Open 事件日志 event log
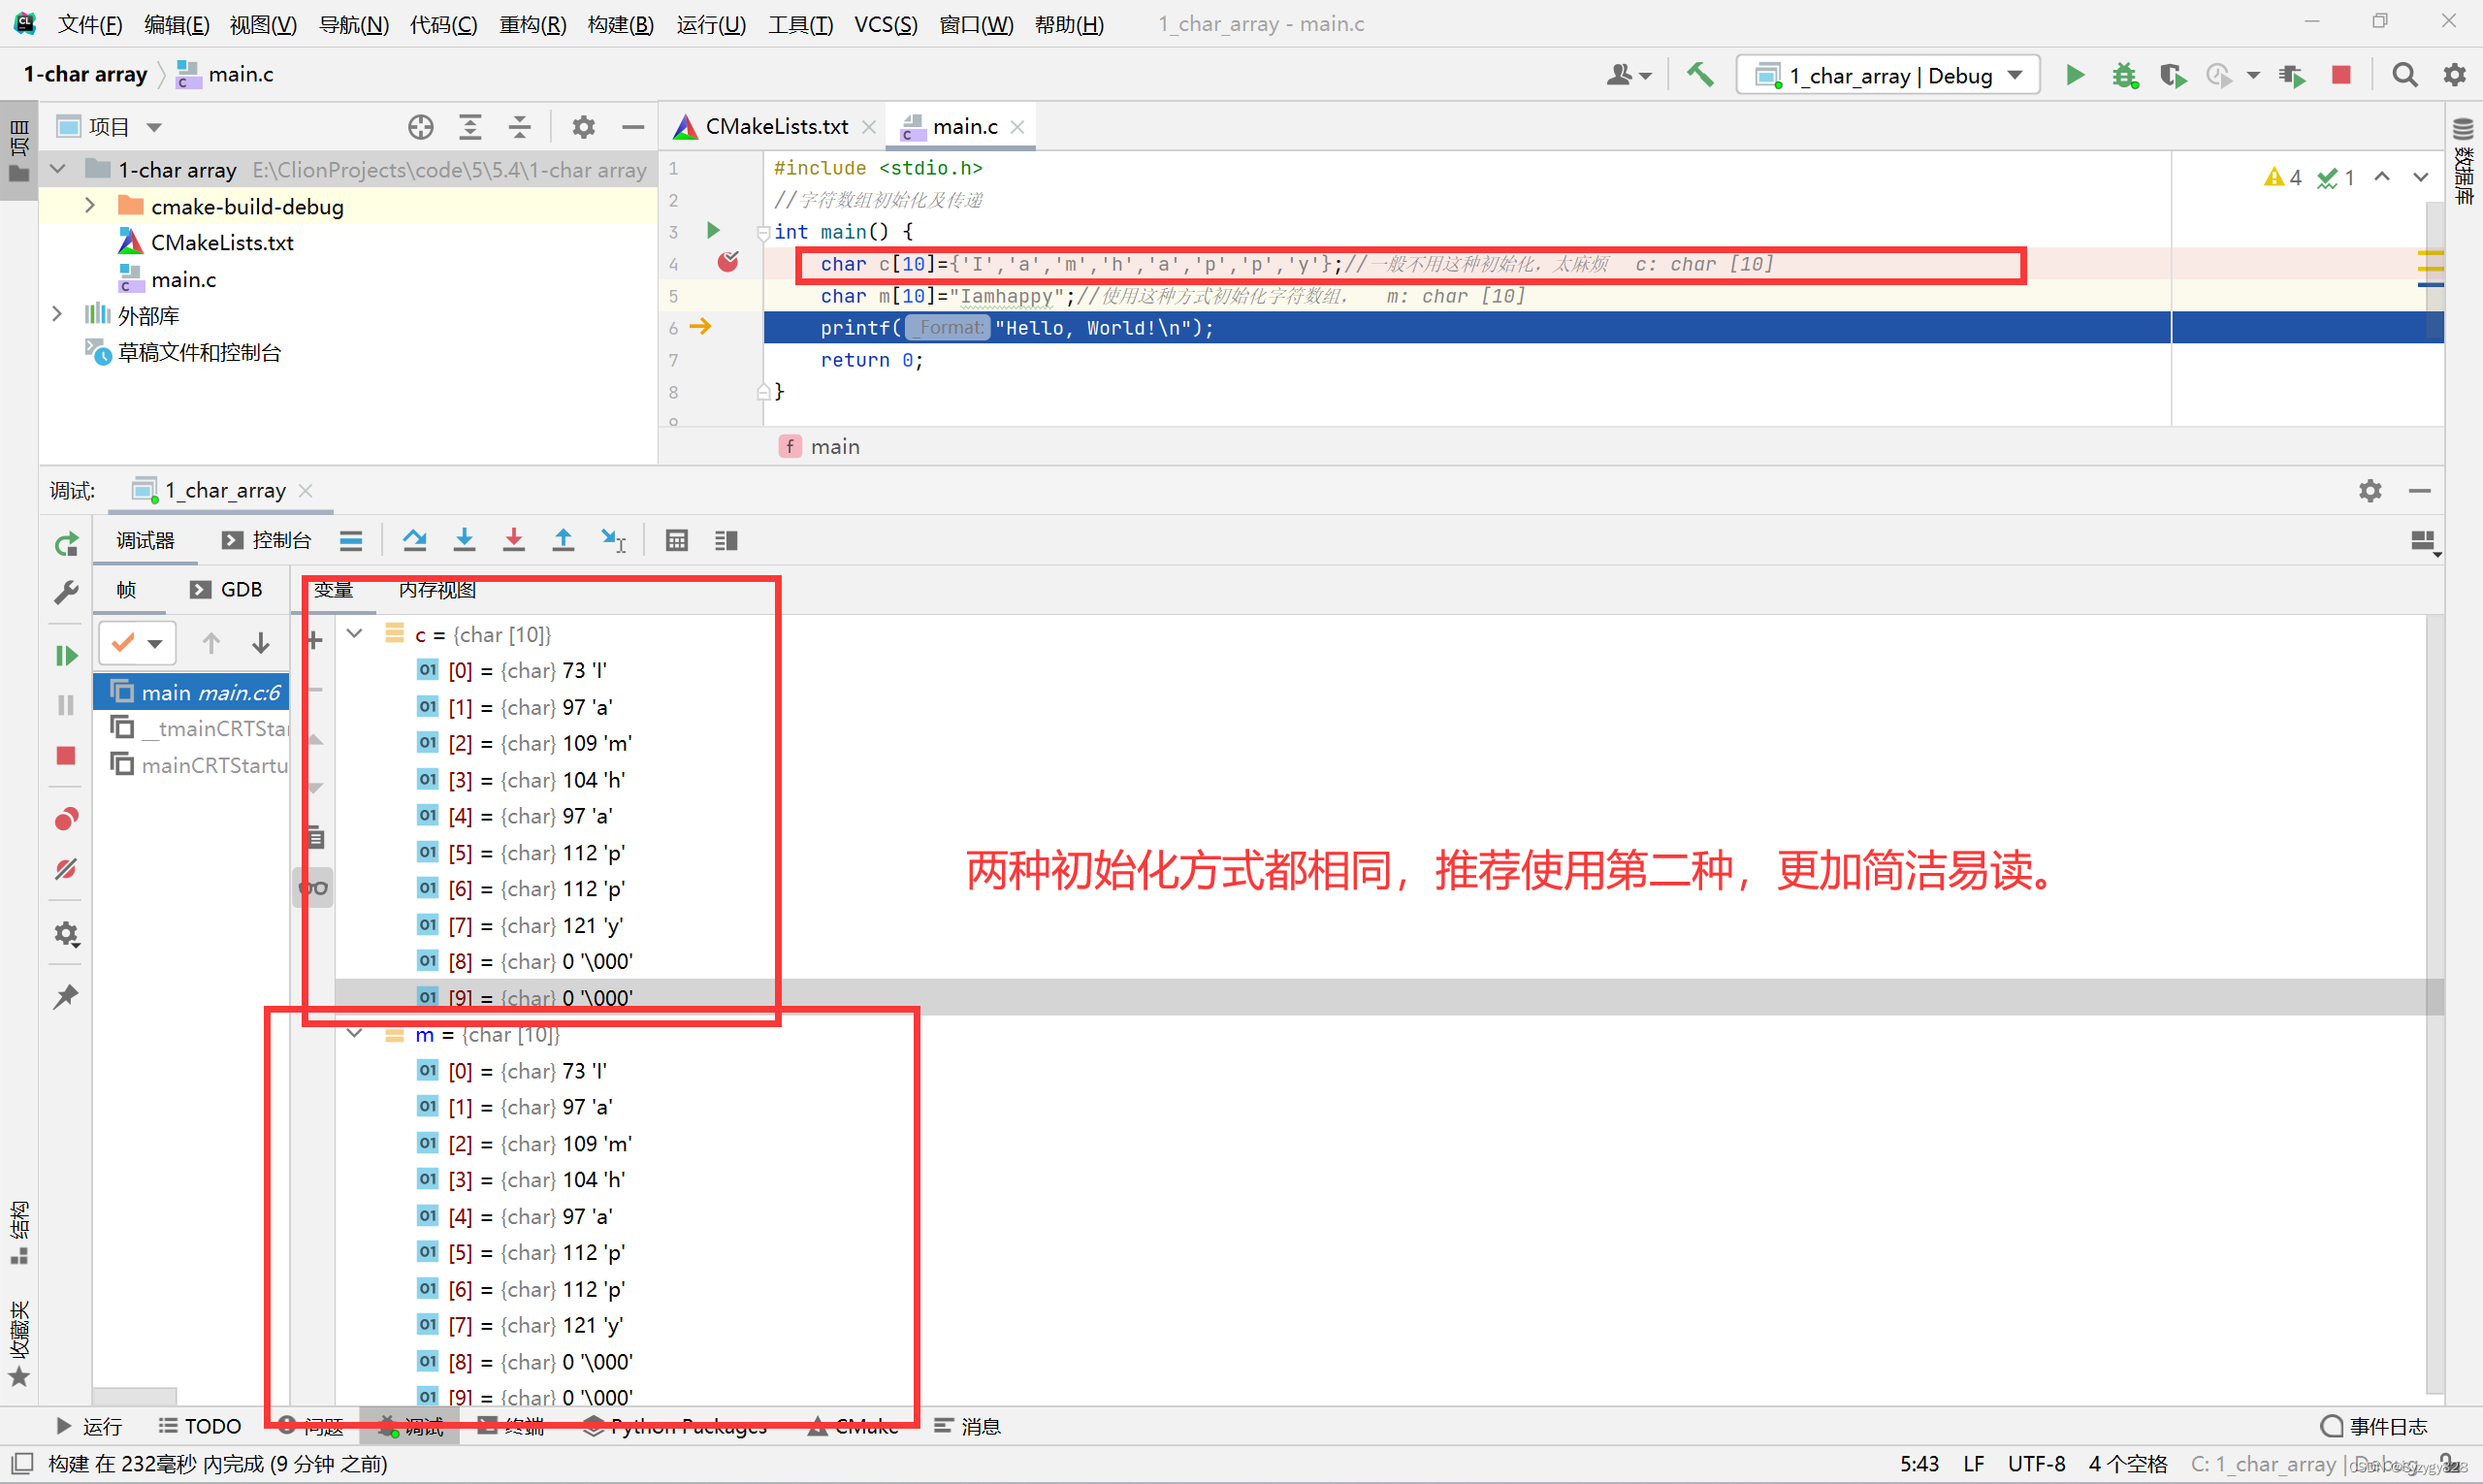 coord(2375,1427)
